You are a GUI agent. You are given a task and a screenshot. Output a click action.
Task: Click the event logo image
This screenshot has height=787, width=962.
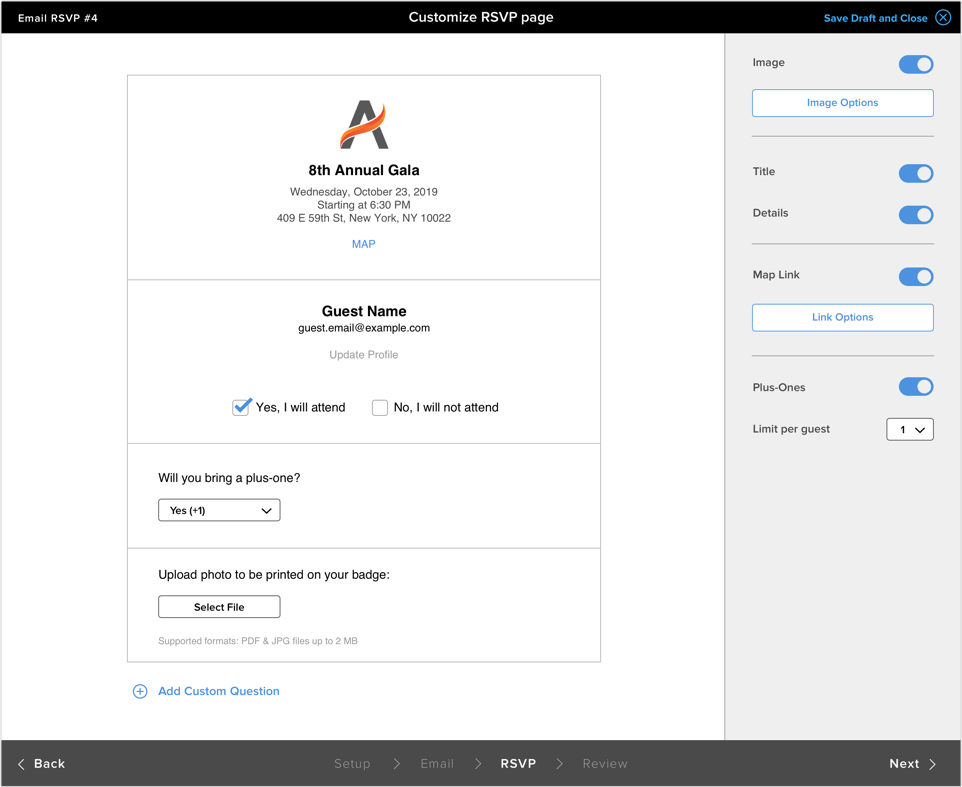[x=364, y=125]
